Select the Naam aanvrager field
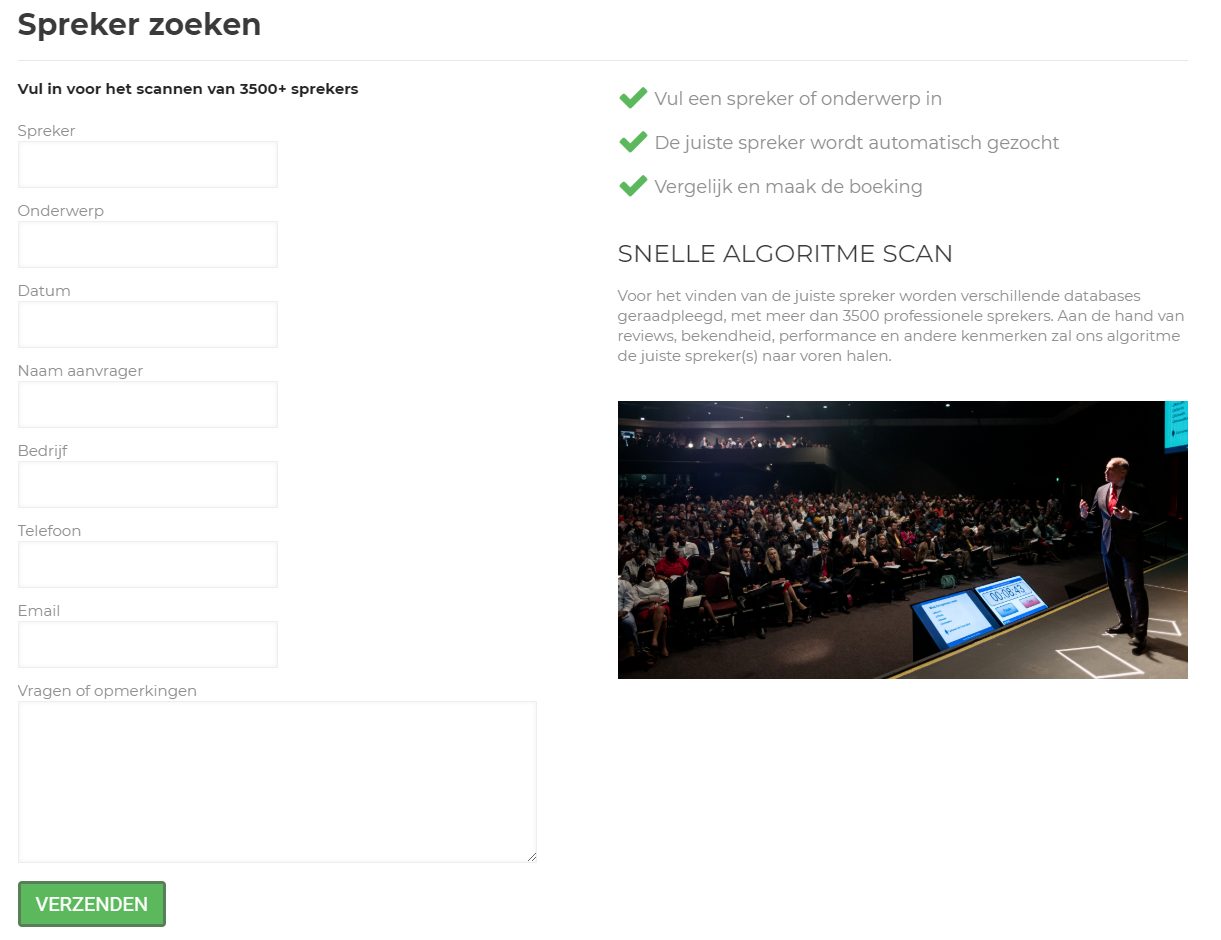This screenshot has height=940, width=1221. [x=147, y=404]
